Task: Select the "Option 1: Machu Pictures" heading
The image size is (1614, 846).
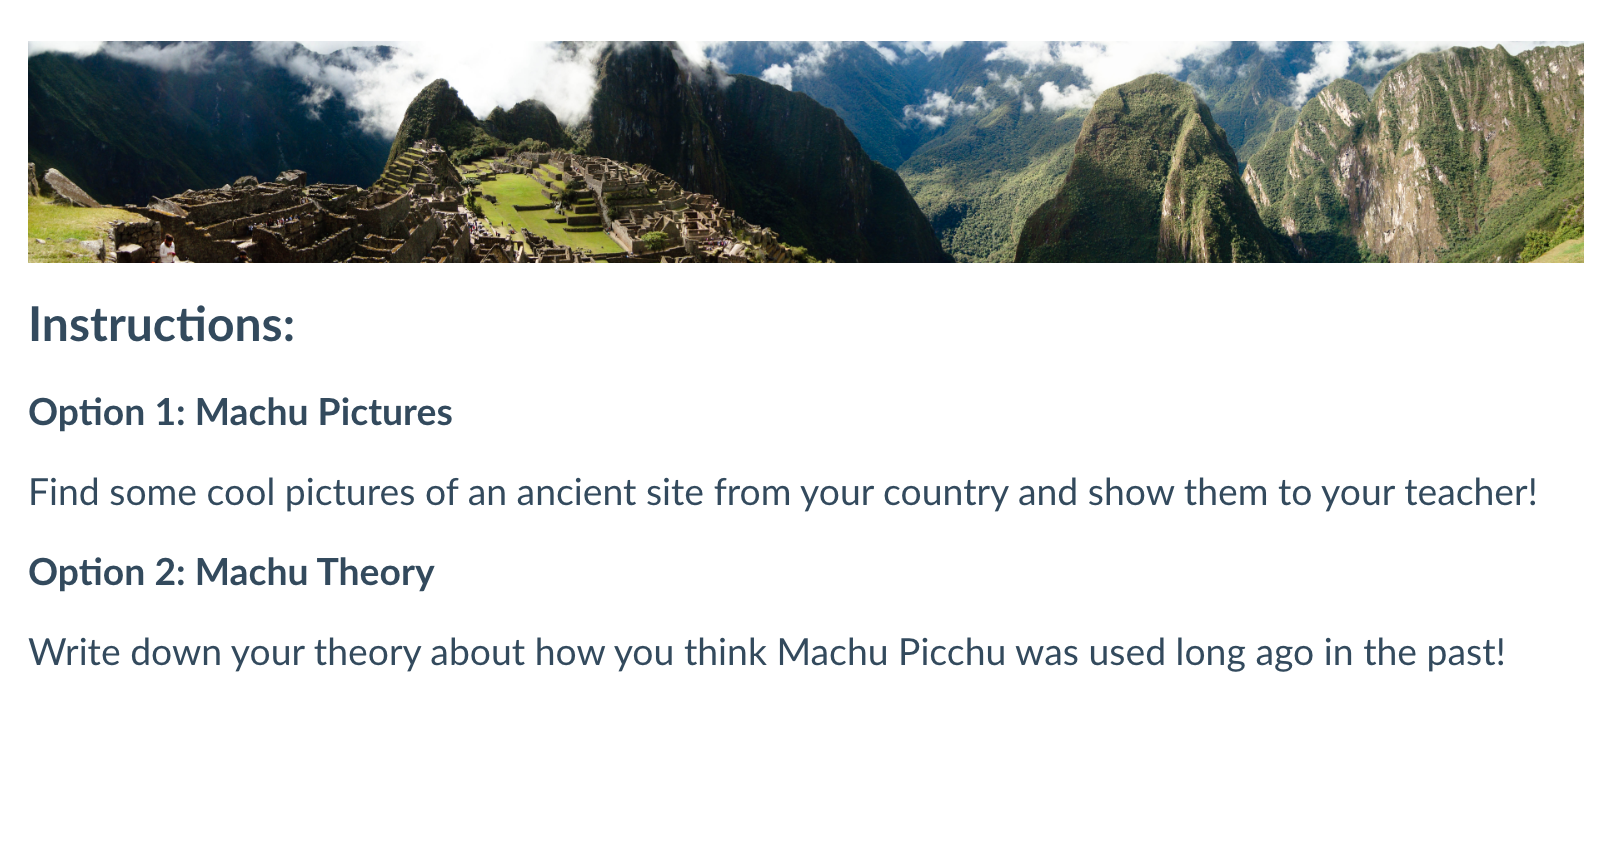Action: pyautogui.click(x=240, y=413)
